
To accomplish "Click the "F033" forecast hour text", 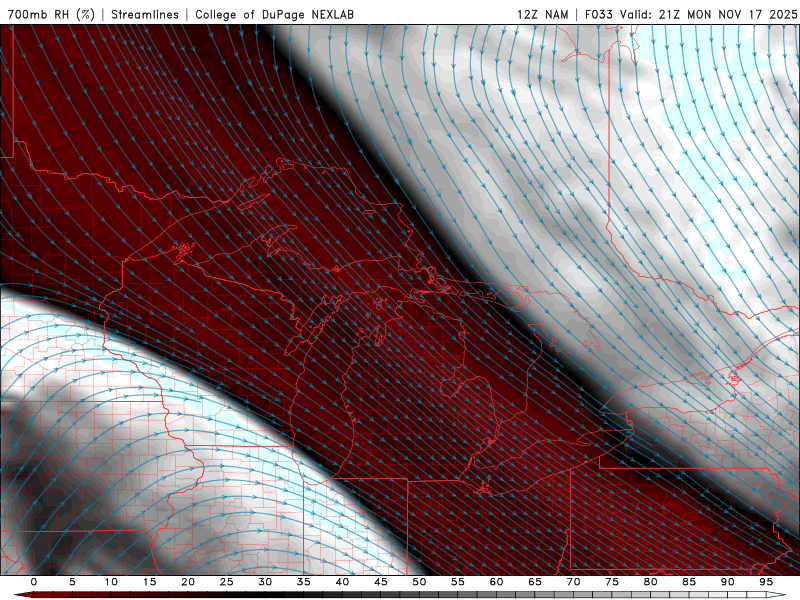I will tap(598, 14).
